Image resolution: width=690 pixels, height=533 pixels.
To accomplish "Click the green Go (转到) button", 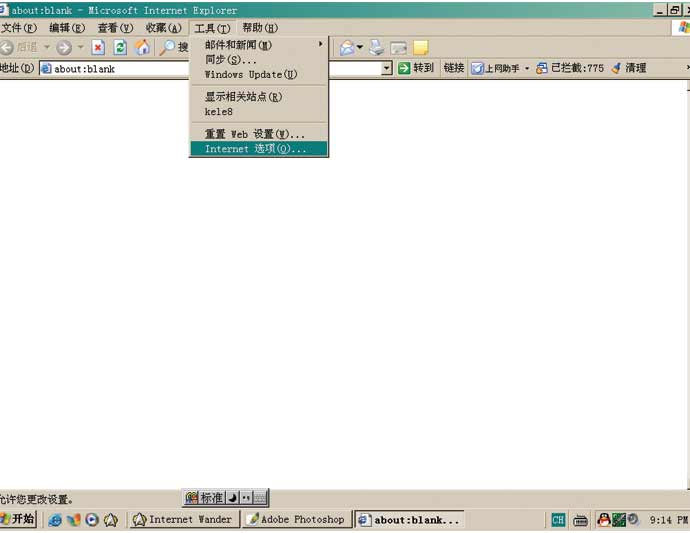I will [416, 68].
